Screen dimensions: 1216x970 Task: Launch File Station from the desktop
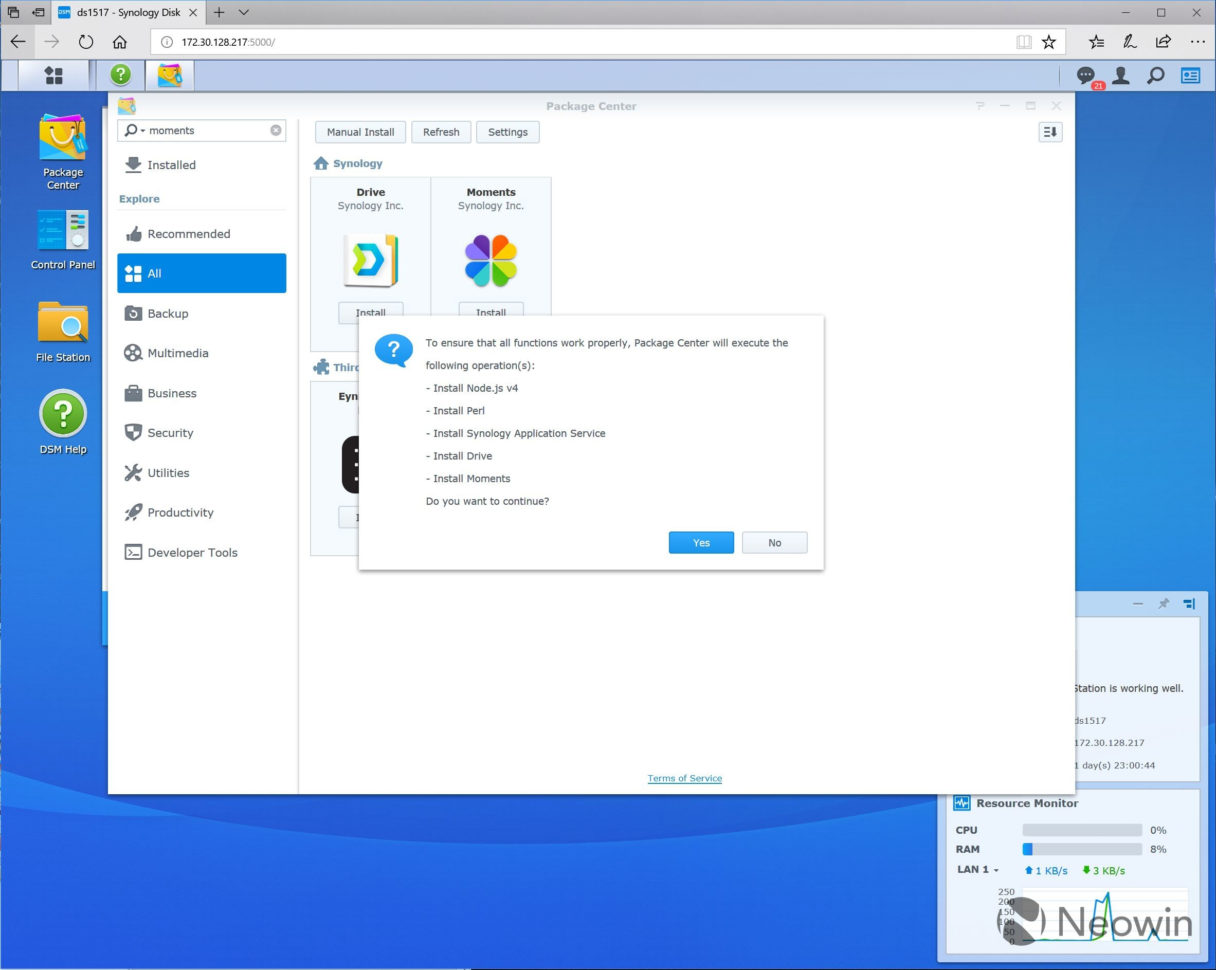pos(62,330)
